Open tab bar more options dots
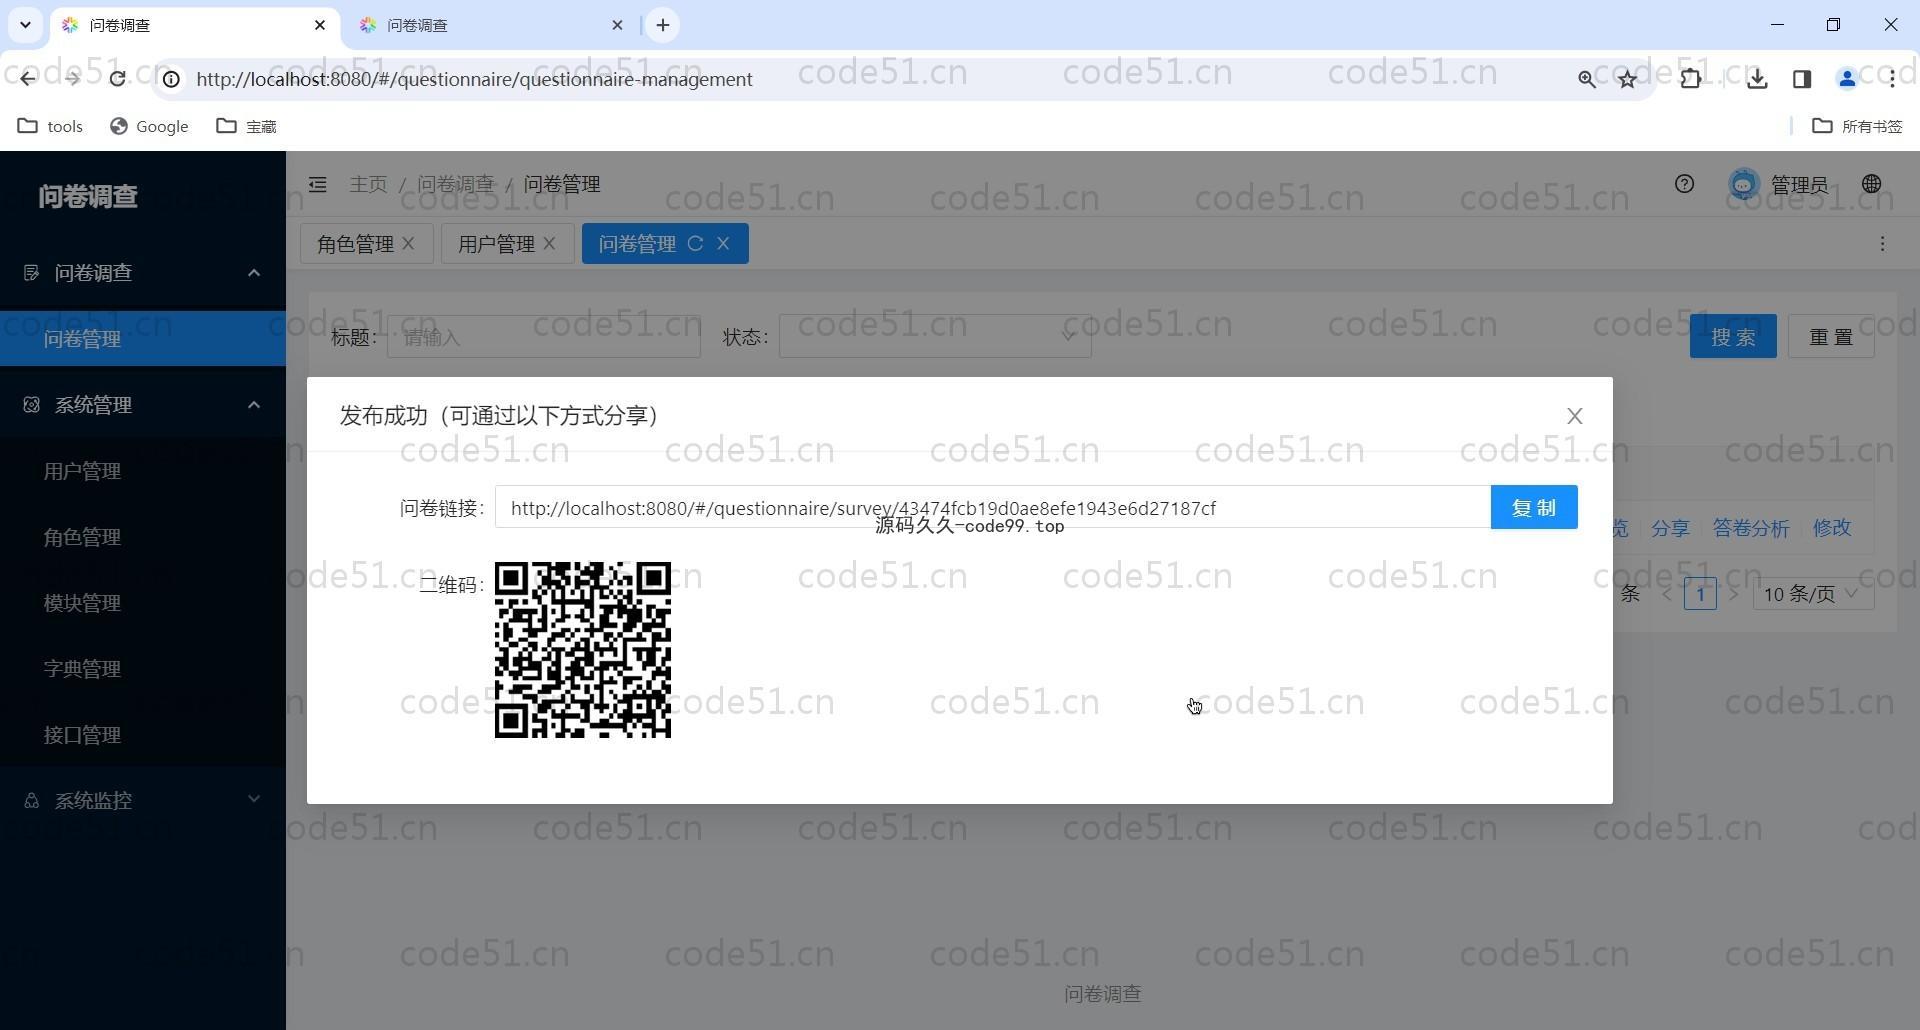 (x=1882, y=244)
